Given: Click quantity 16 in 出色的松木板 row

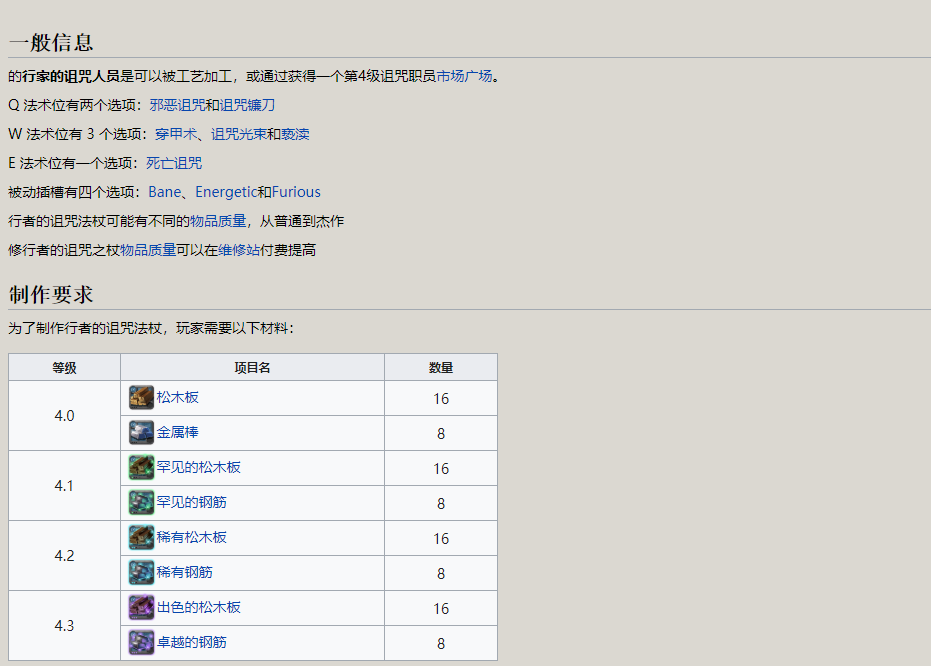Looking at the screenshot, I should click(441, 608).
